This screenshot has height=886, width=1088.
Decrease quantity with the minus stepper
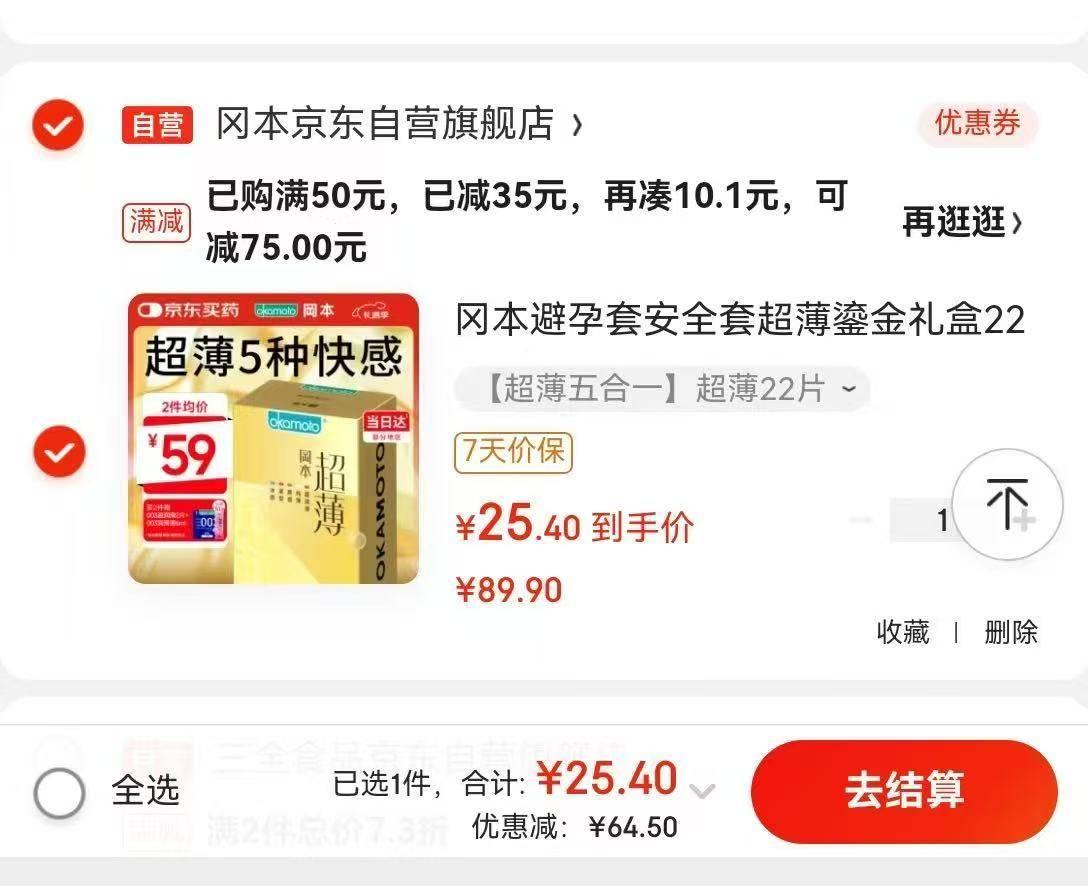[x=861, y=520]
